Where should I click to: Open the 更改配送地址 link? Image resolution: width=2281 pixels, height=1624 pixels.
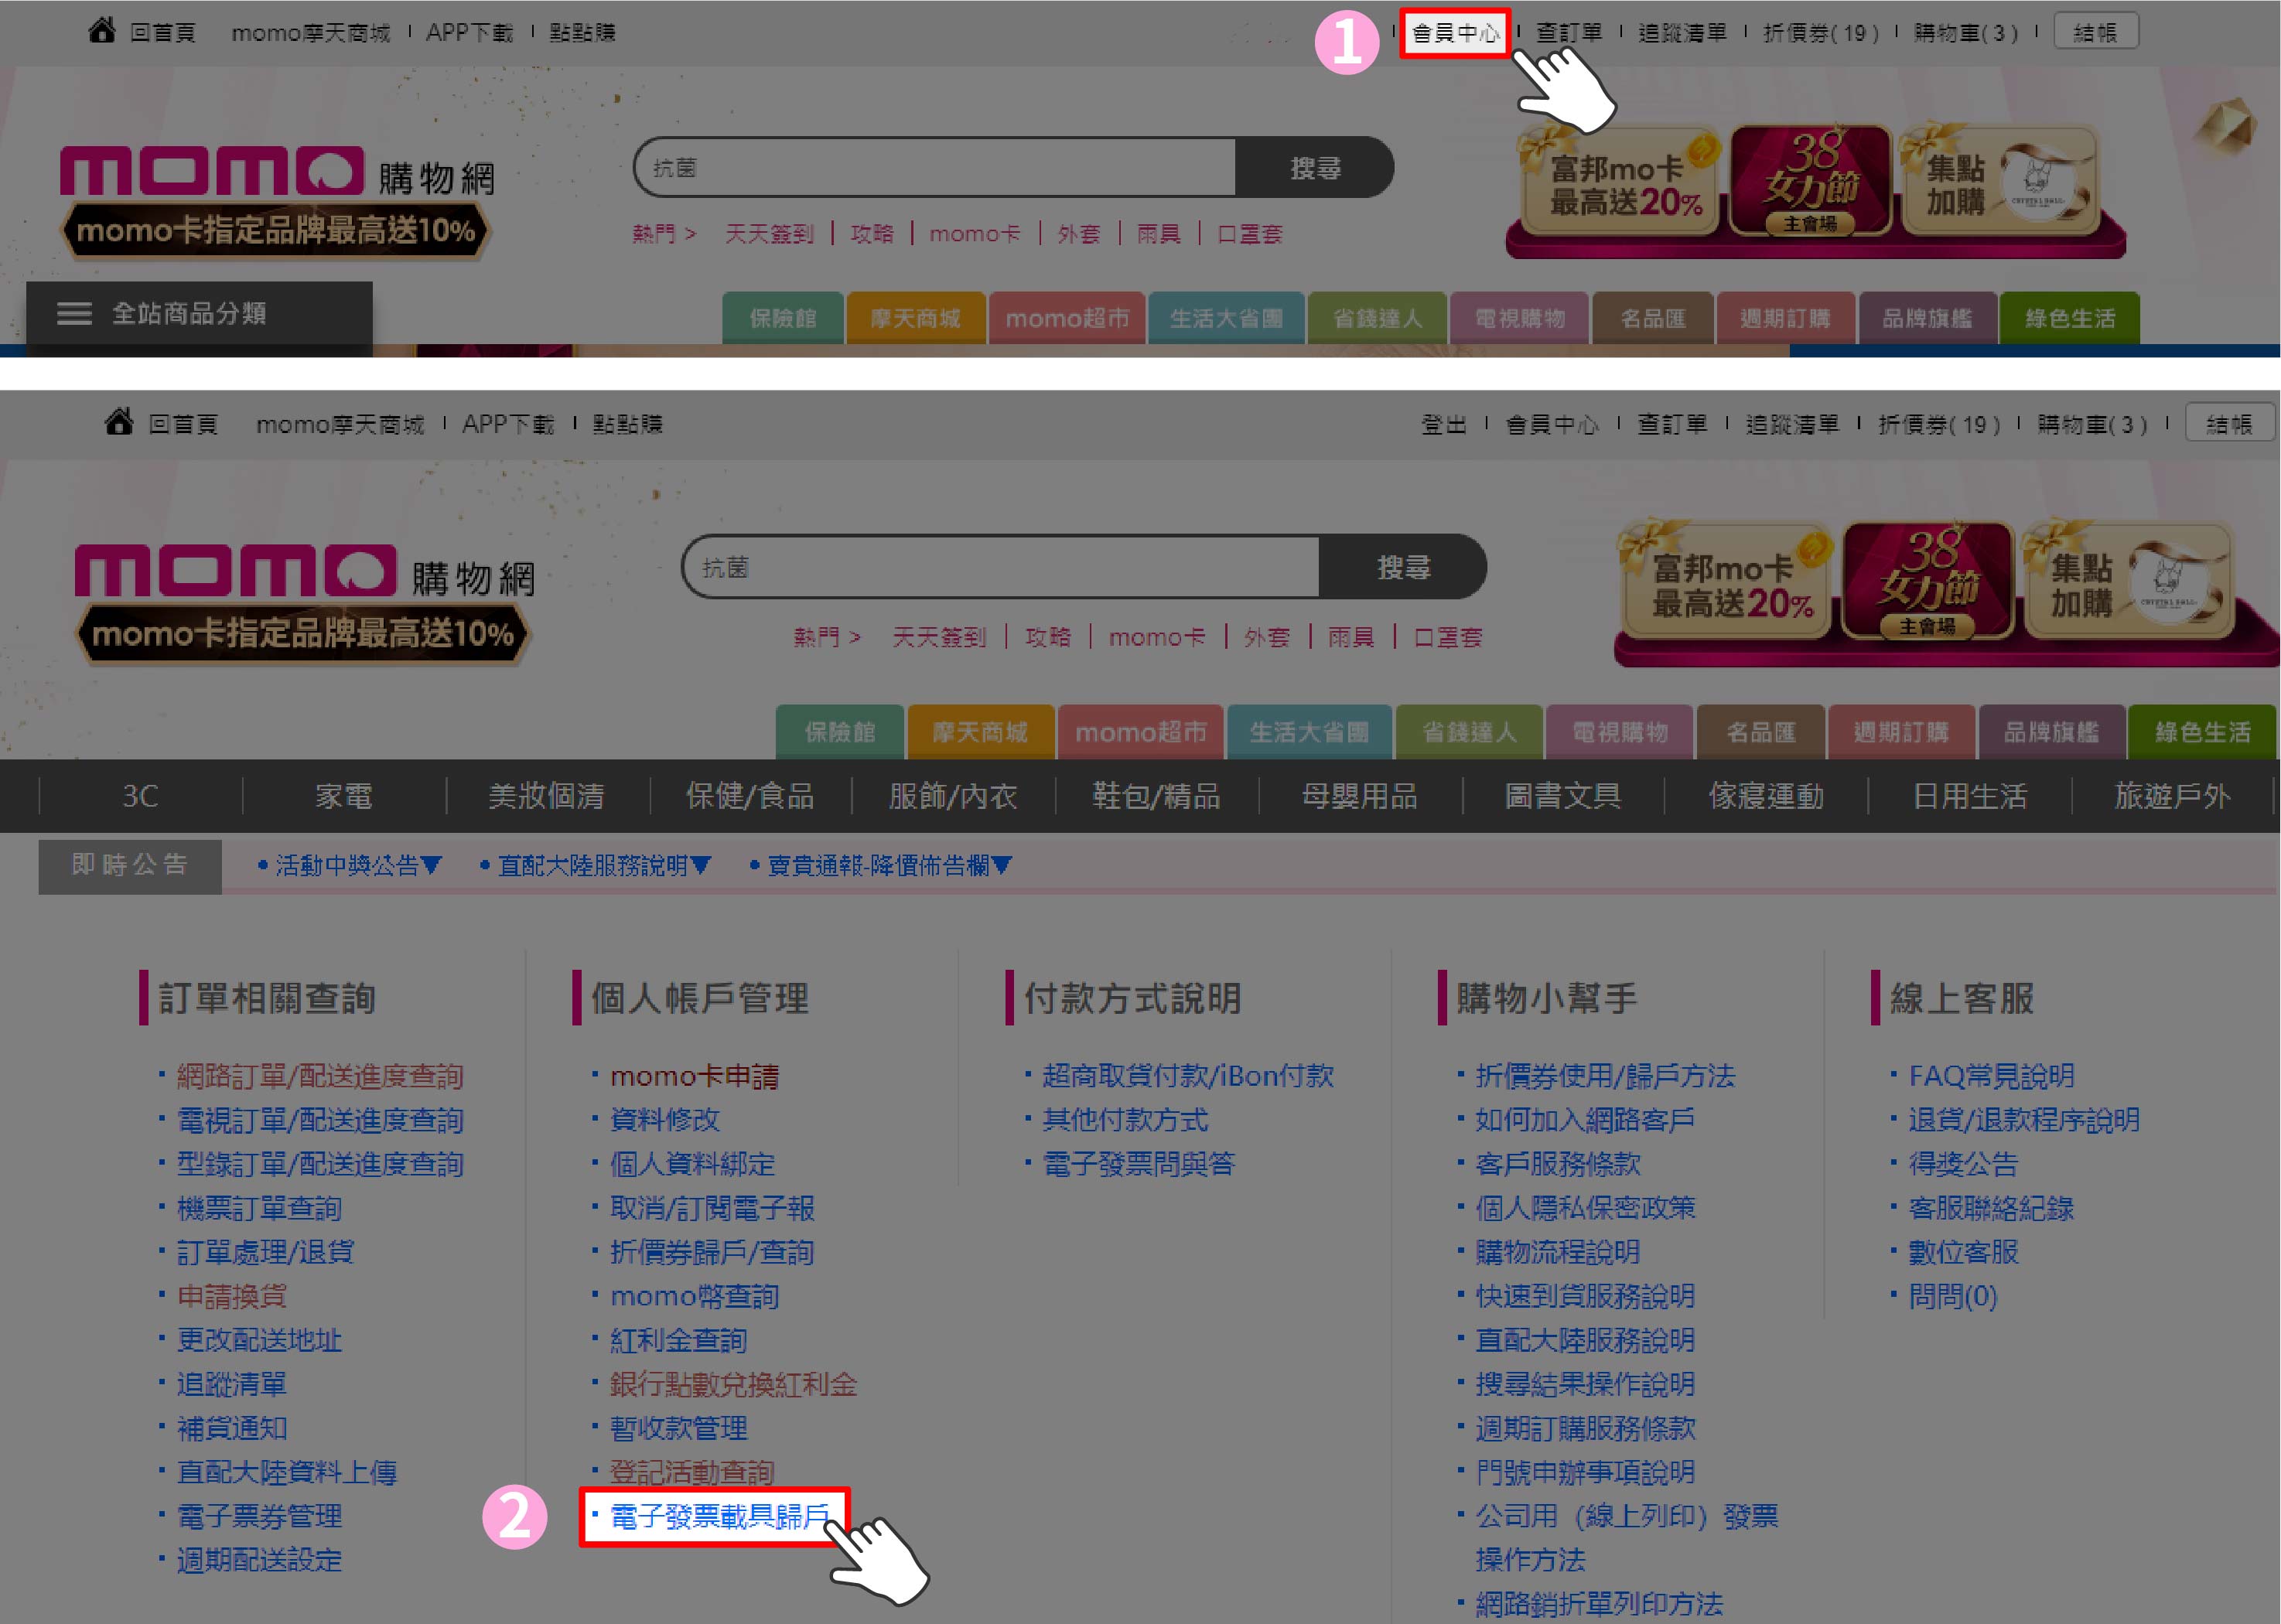click(259, 1340)
